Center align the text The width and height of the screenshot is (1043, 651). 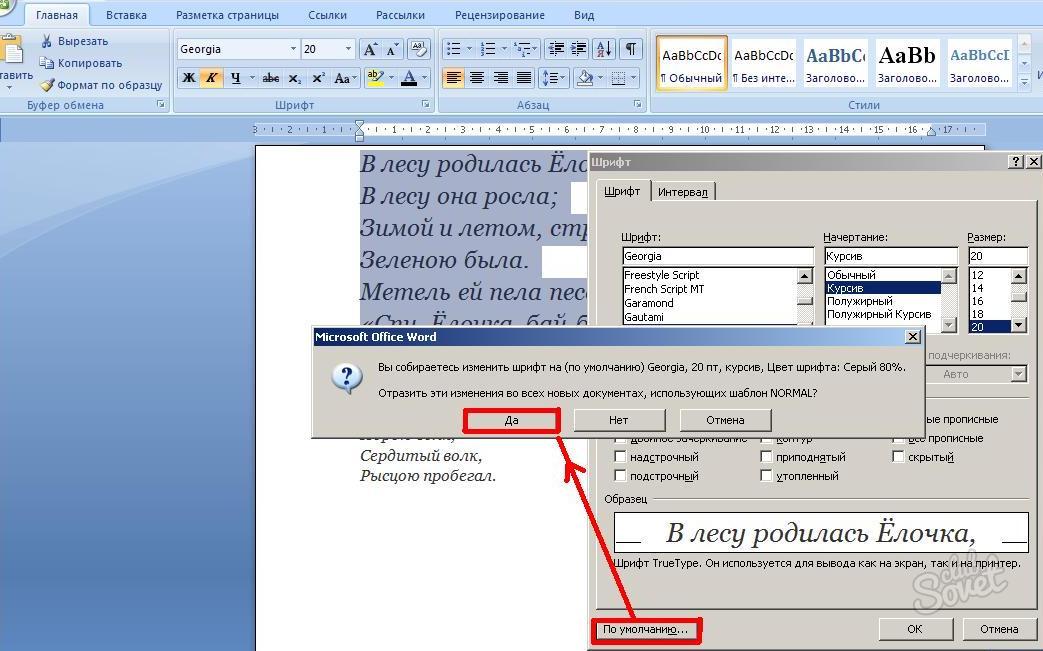click(476, 78)
